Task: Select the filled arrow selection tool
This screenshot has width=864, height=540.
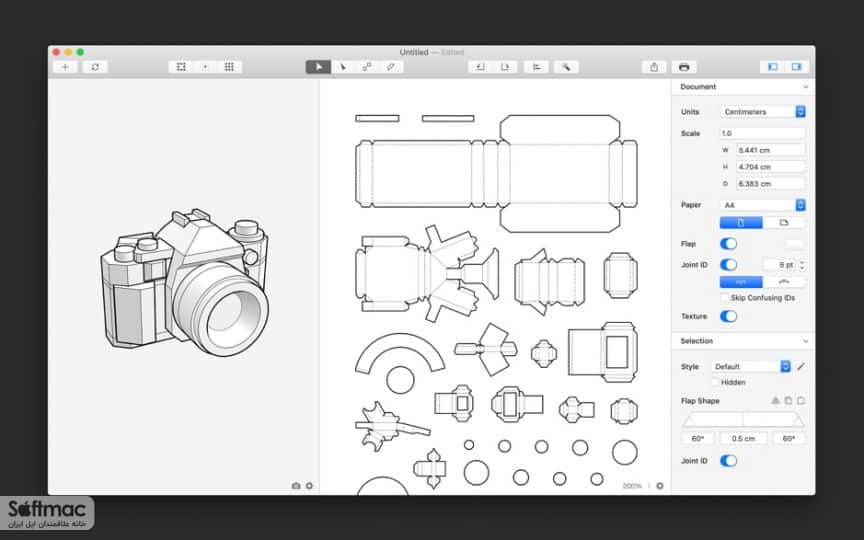Action: point(318,67)
